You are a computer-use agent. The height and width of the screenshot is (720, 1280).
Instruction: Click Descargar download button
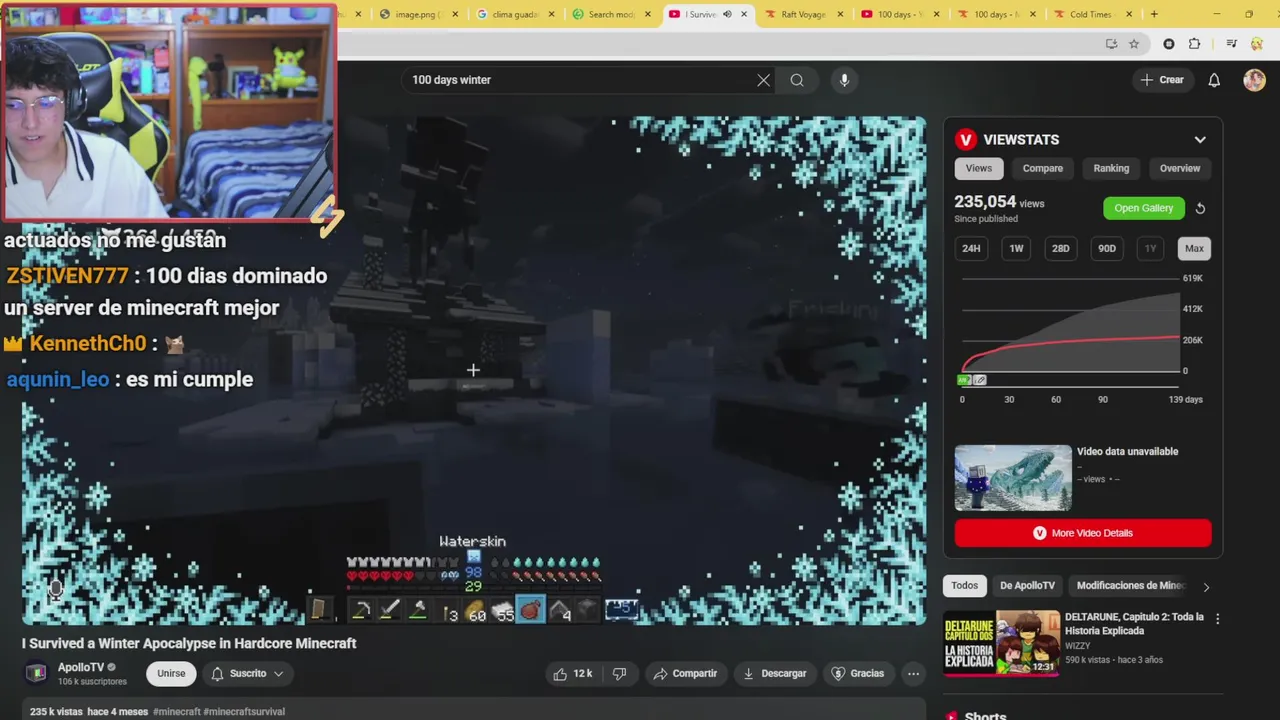pos(774,674)
